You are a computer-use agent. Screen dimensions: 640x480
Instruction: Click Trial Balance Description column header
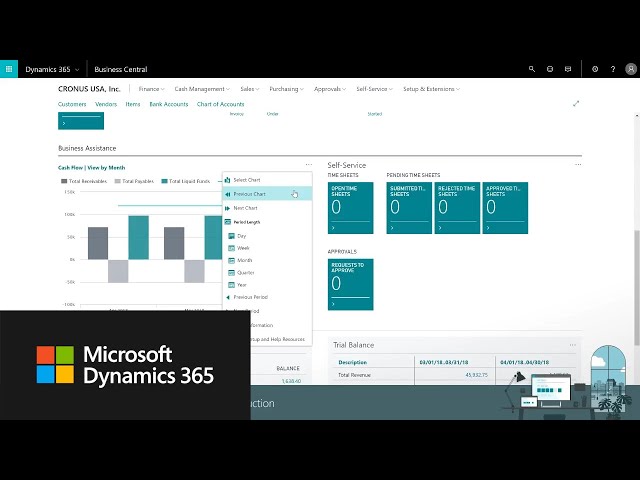(x=353, y=362)
